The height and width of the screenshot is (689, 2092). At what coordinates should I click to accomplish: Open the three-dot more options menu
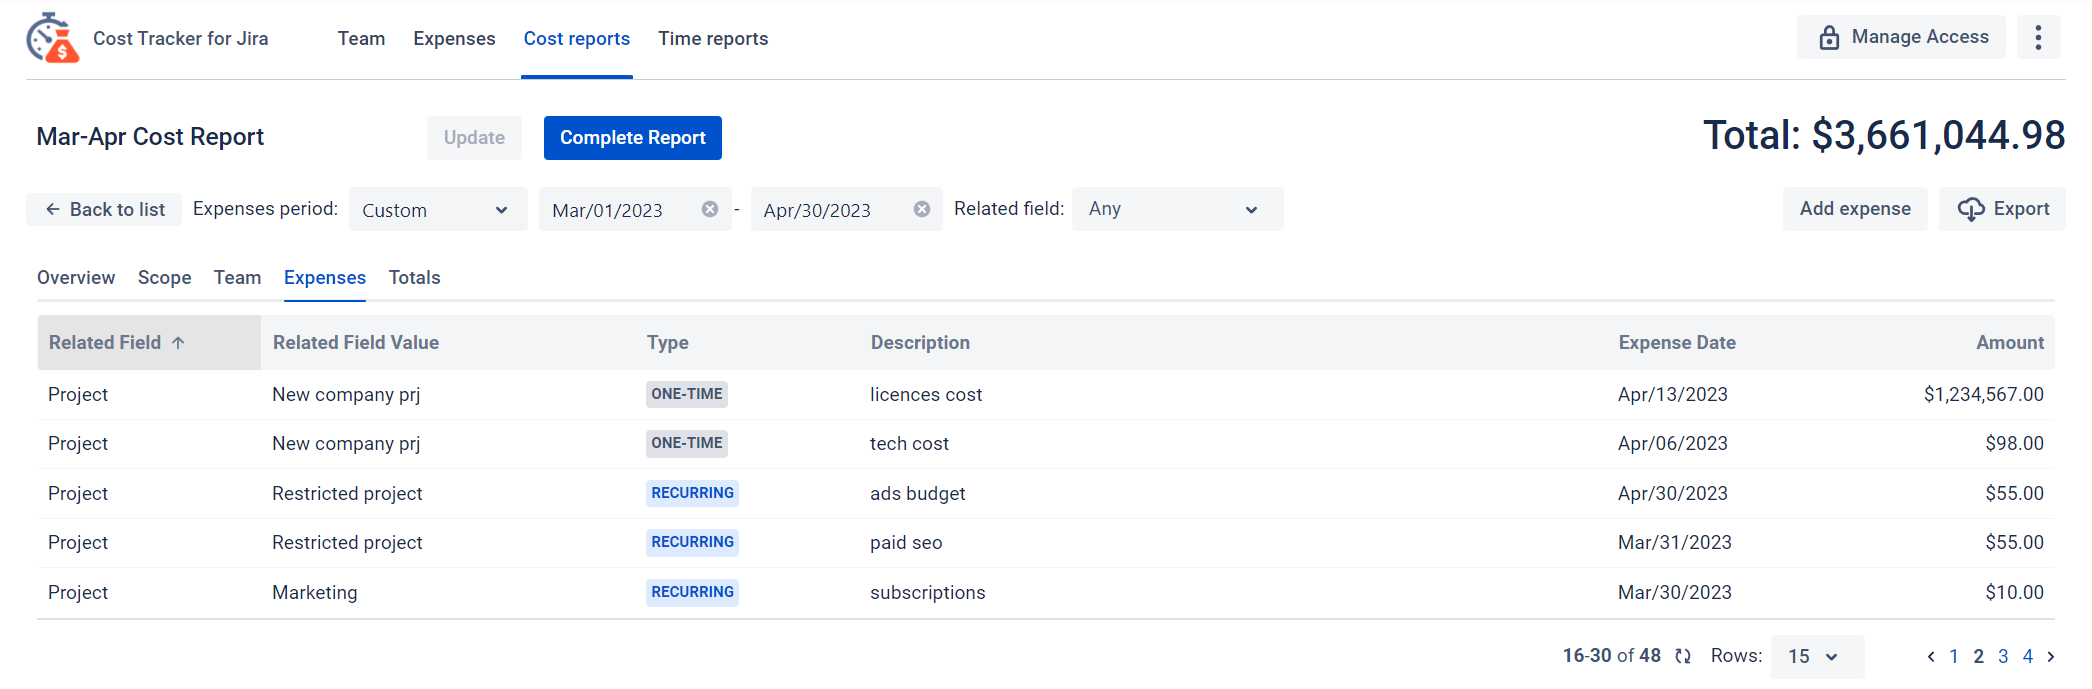pyautogui.click(x=2038, y=38)
